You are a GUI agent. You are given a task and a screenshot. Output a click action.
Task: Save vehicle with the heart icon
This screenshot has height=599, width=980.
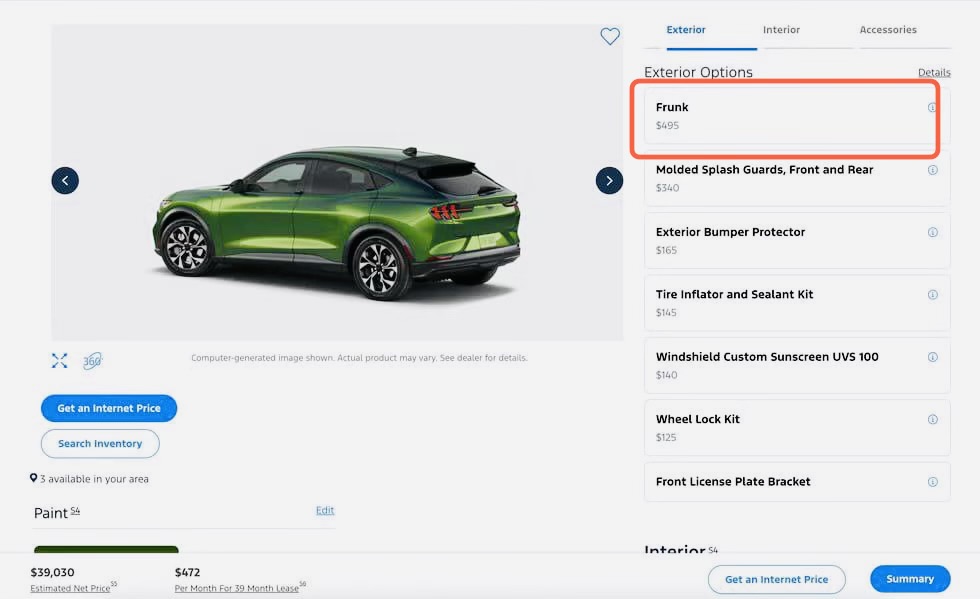[610, 37]
